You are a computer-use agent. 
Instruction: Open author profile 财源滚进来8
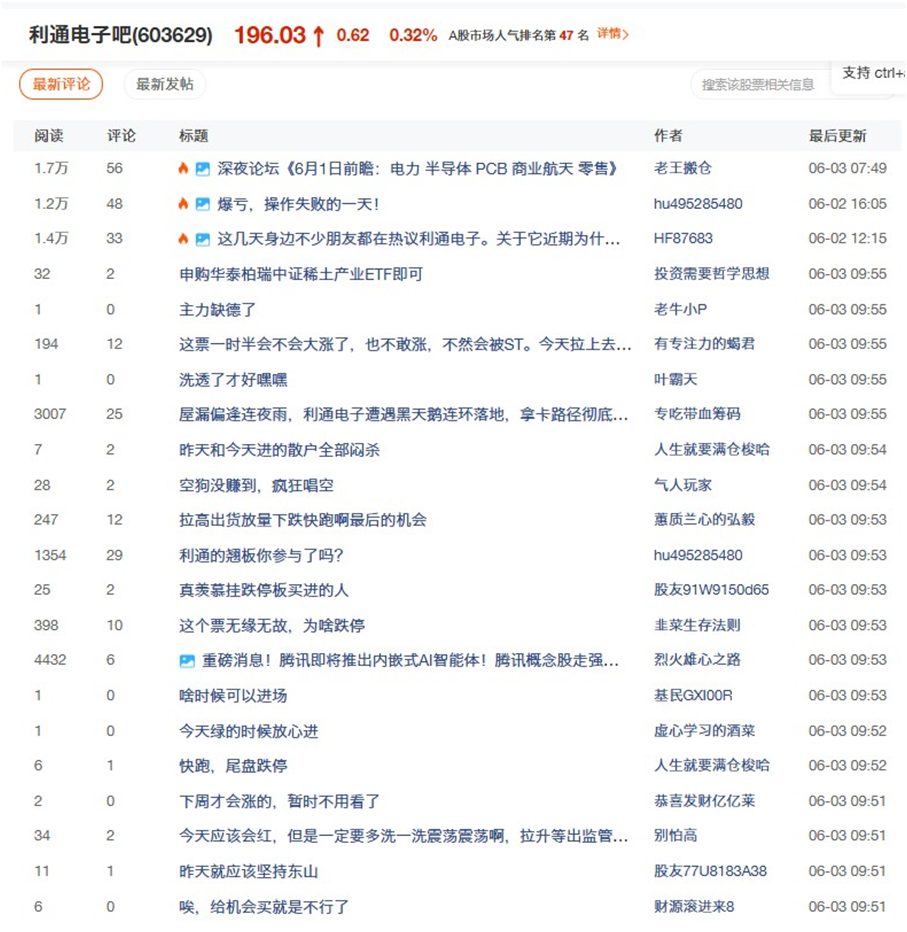pyautogui.click(x=694, y=908)
